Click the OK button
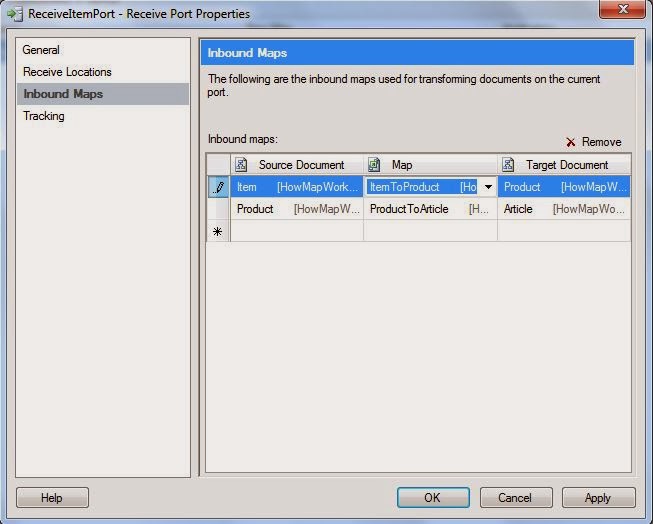 pos(433,497)
